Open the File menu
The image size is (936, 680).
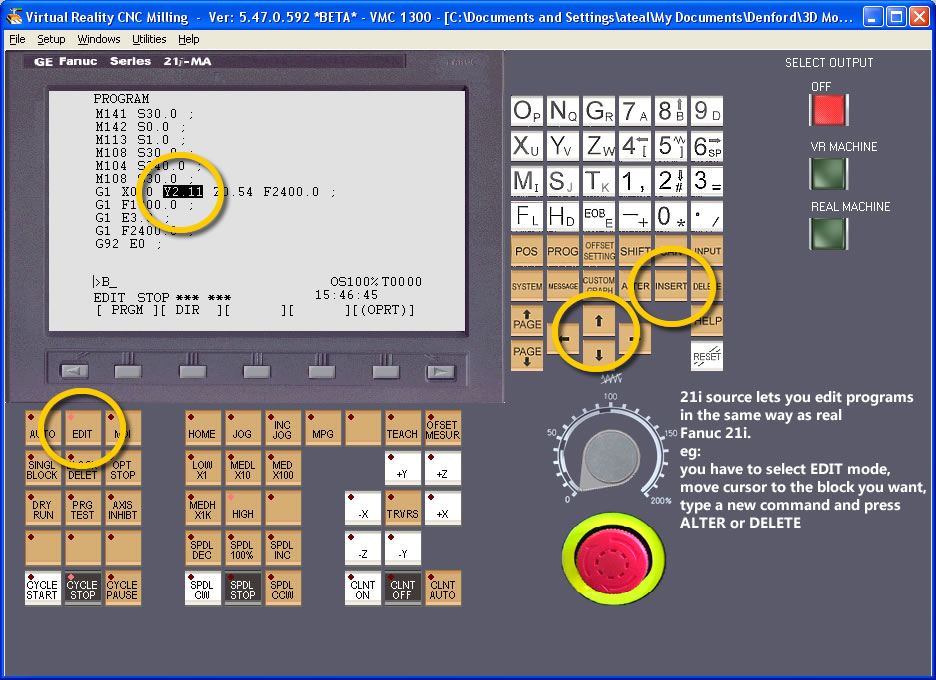click(17, 39)
